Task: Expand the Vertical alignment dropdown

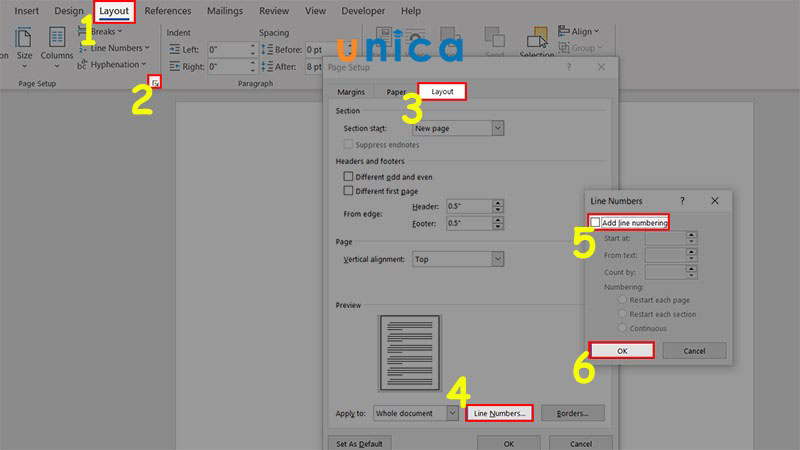Action: pyautogui.click(x=497, y=259)
